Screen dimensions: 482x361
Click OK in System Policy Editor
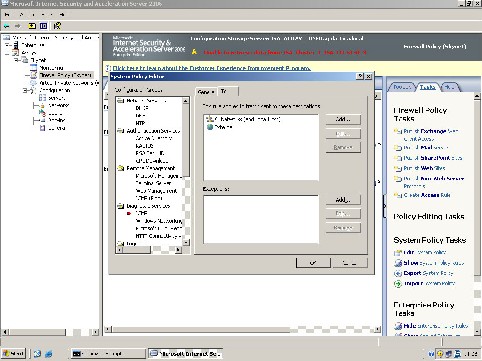(313, 263)
